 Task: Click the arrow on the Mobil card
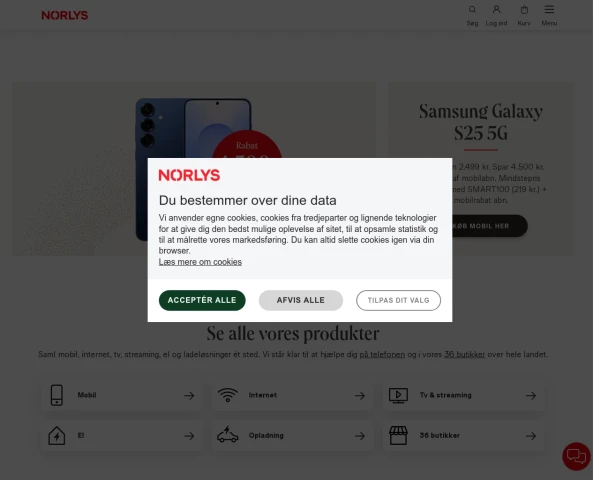(189, 395)
